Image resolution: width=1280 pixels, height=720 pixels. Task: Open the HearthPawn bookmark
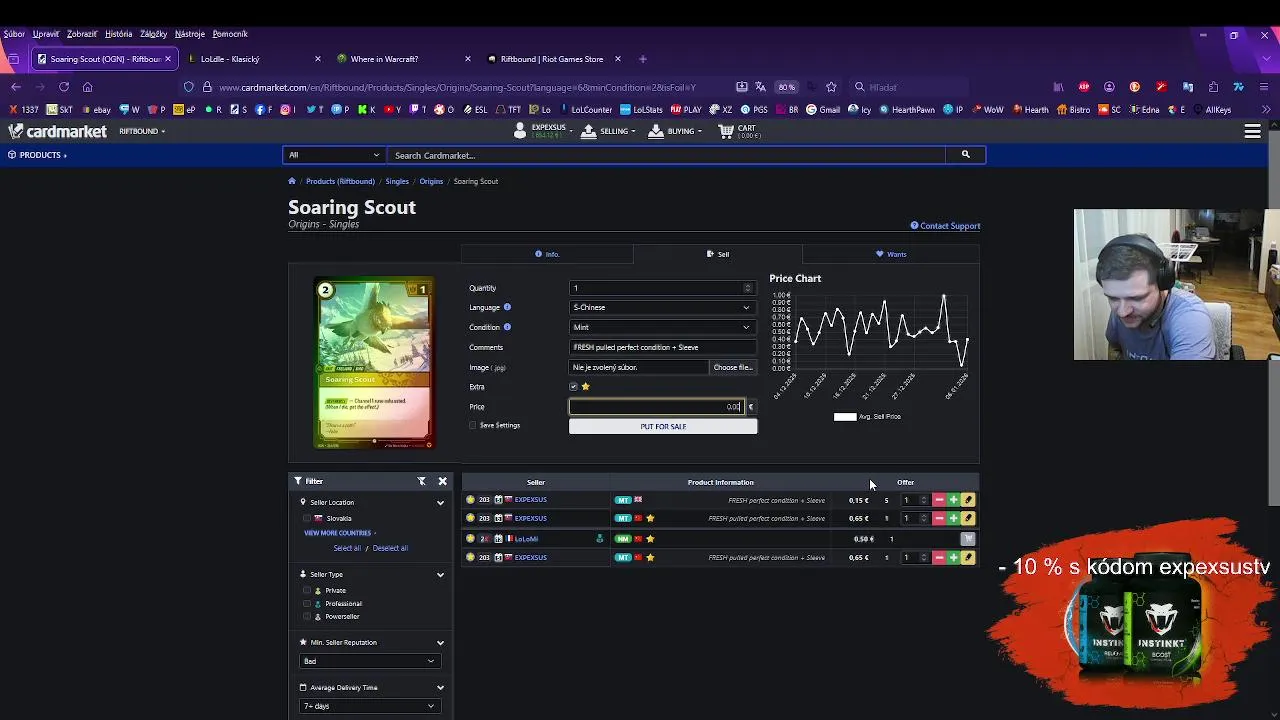906,110
